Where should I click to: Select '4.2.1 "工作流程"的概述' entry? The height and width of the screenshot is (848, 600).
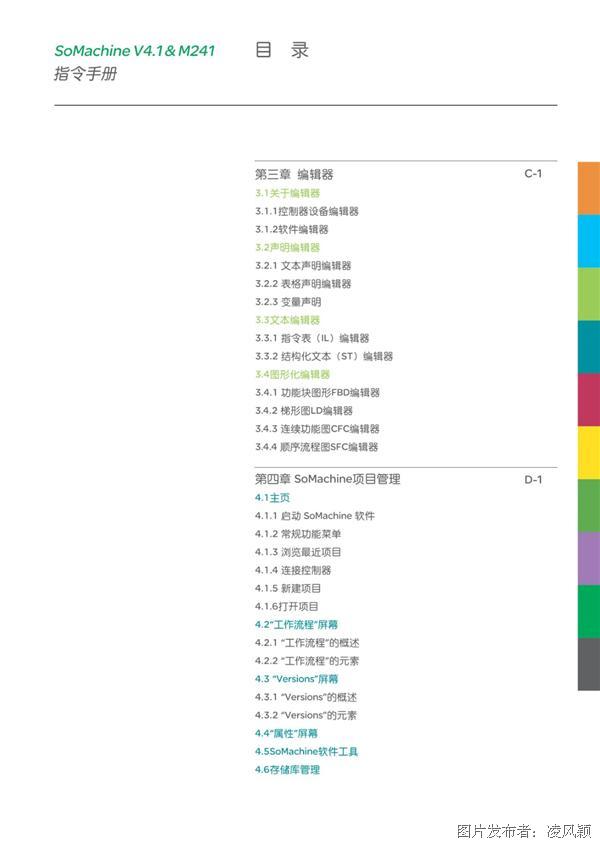coord(307,642)
